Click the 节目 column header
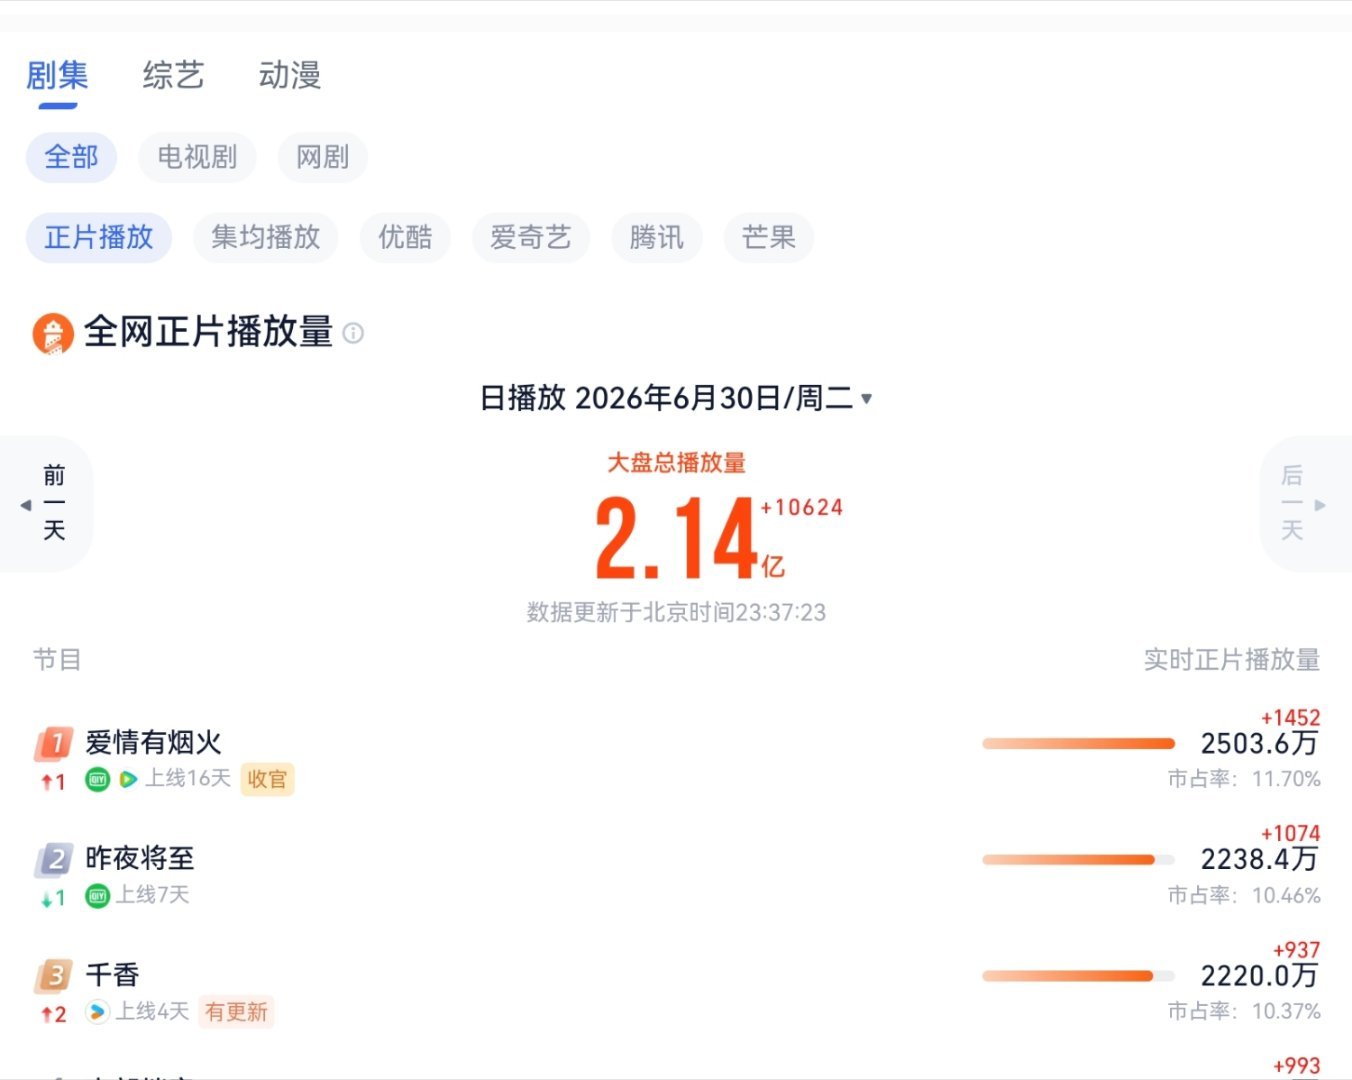 (x=57, y=660)
